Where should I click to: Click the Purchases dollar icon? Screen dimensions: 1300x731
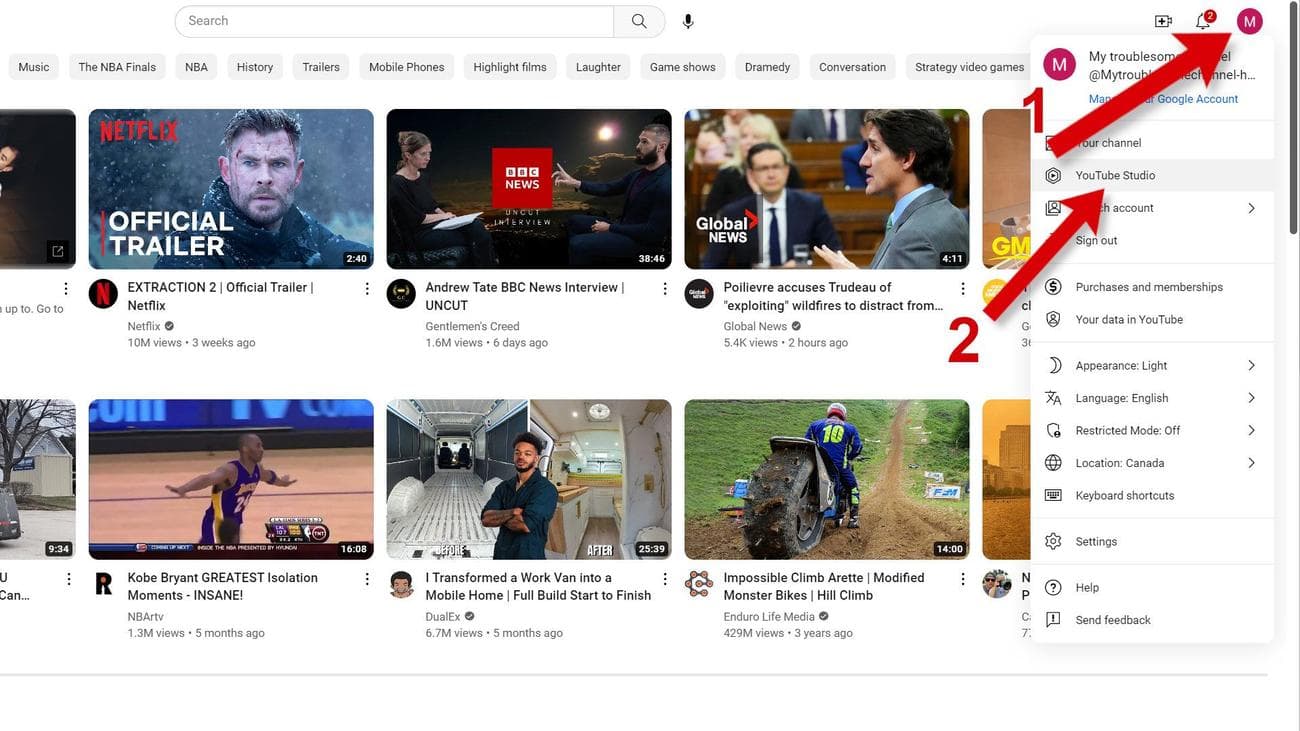1053,287
